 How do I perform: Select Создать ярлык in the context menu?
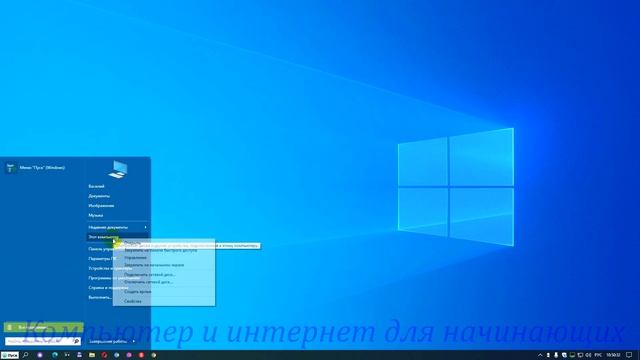pos(138,292)
